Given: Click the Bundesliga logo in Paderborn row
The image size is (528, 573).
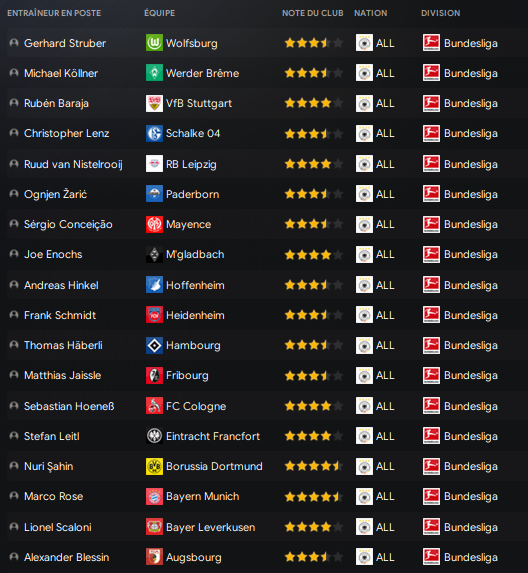Looking at the screenshot, I should point(431,194).
